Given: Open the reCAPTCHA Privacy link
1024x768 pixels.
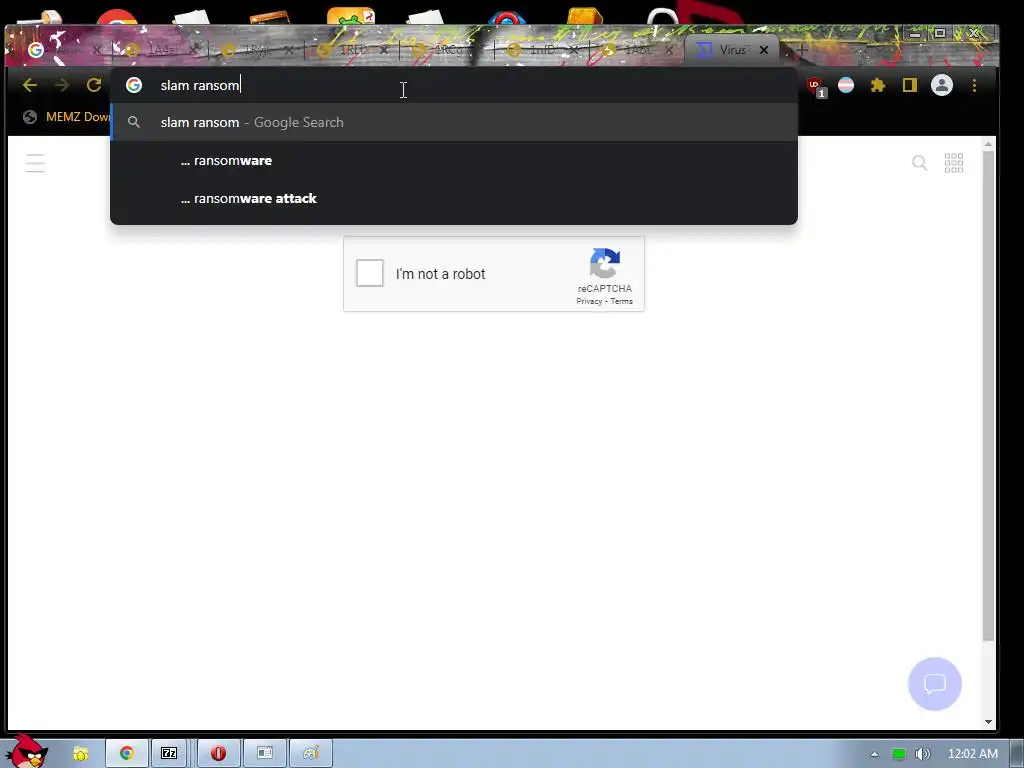Looking at the screenshot, I should 589,301.
